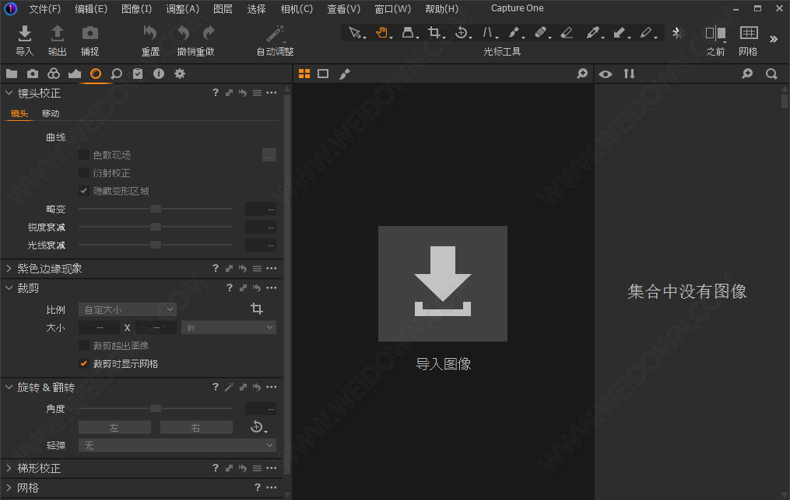Image resolution: width=790 pixels, height=500 pixels.
Task: Open the Capture camera tool tab
Action: point(33,74)
